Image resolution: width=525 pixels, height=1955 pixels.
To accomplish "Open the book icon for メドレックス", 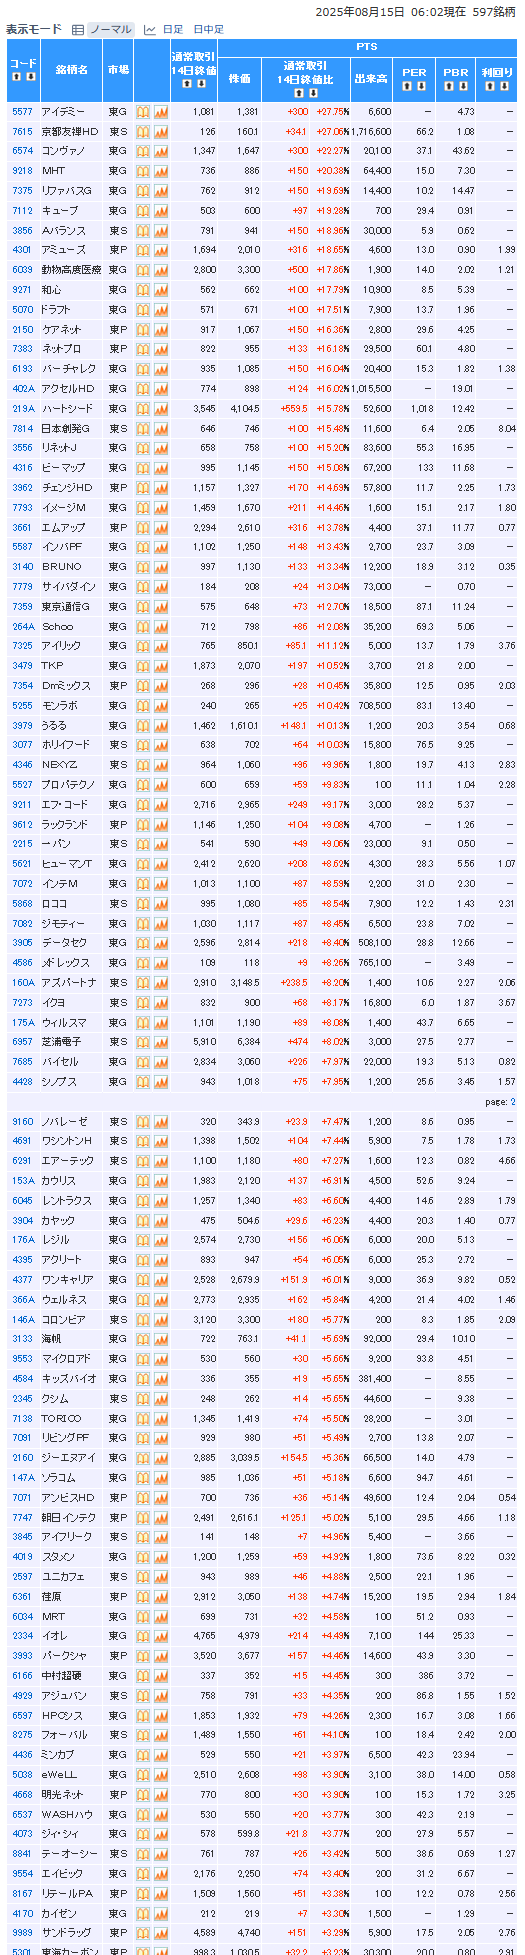I will pos(143,963).
